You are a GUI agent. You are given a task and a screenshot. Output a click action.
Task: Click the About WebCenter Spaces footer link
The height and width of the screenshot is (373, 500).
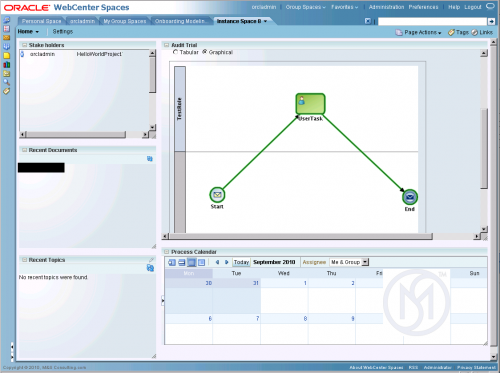click(x=376, y=367)
